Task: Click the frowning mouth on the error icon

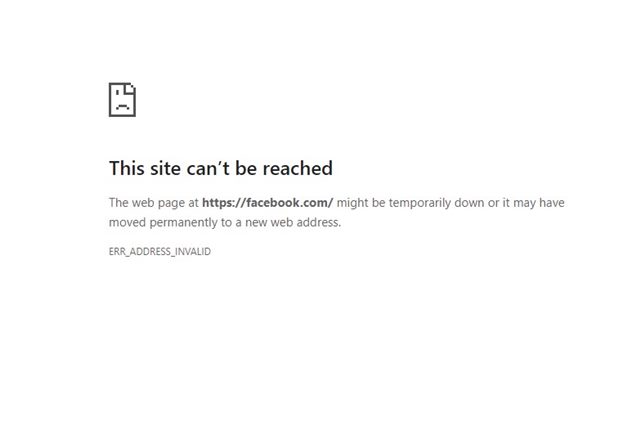Action: [122, 107]
